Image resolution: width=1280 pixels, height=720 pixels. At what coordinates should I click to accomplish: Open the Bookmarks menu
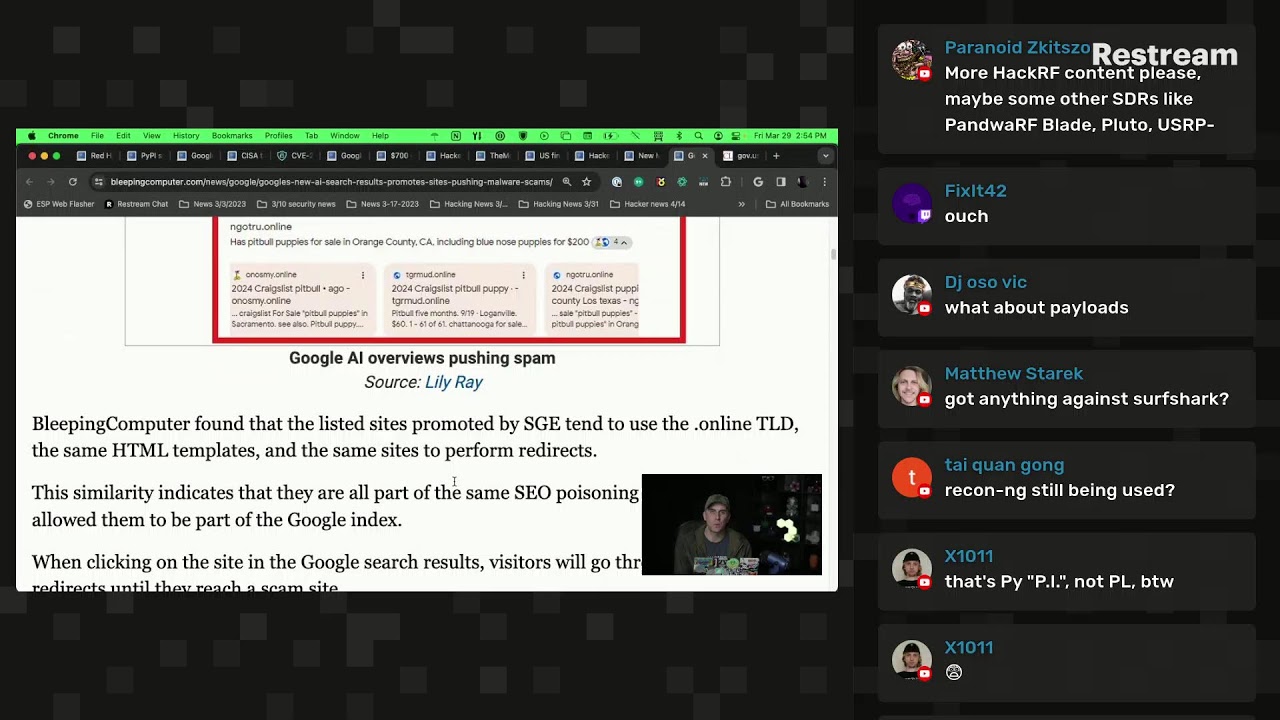tap(232, 136)
